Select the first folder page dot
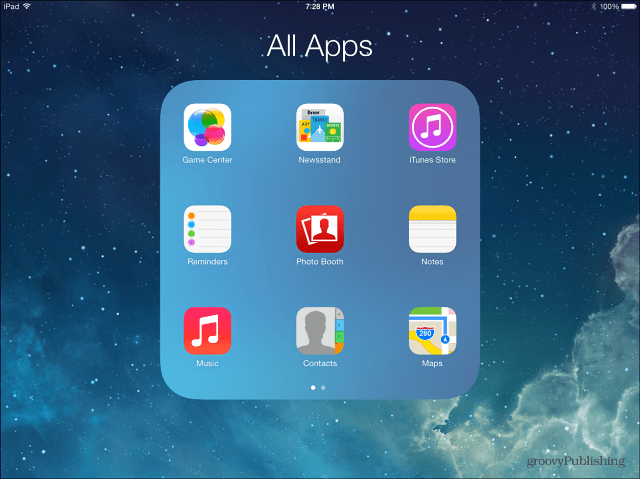The height and width of the screenshot is (479, 640). point(313,388)
